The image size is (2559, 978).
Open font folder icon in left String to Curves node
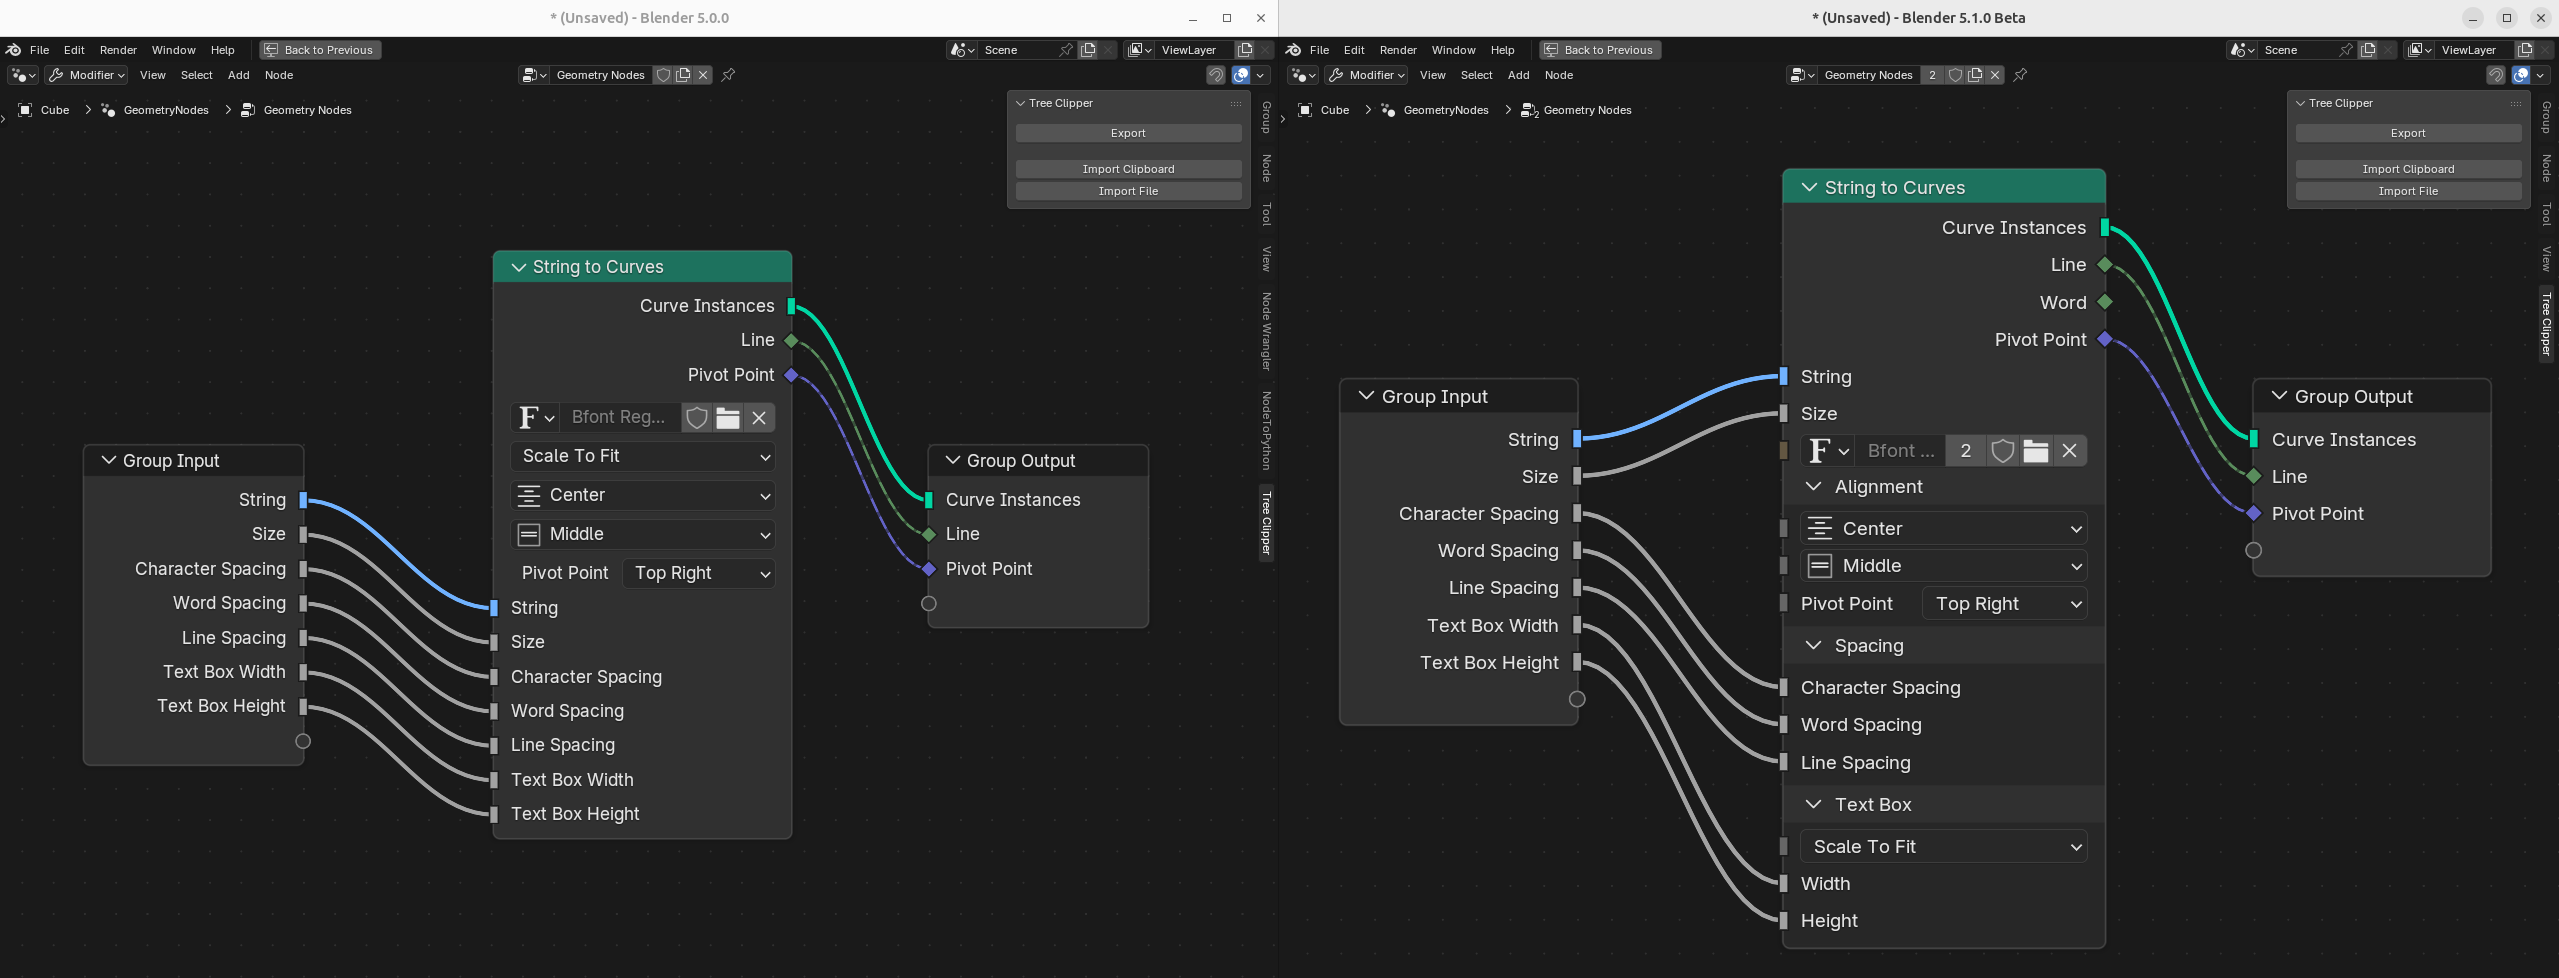pyautogui.click(x=728, y=418)
